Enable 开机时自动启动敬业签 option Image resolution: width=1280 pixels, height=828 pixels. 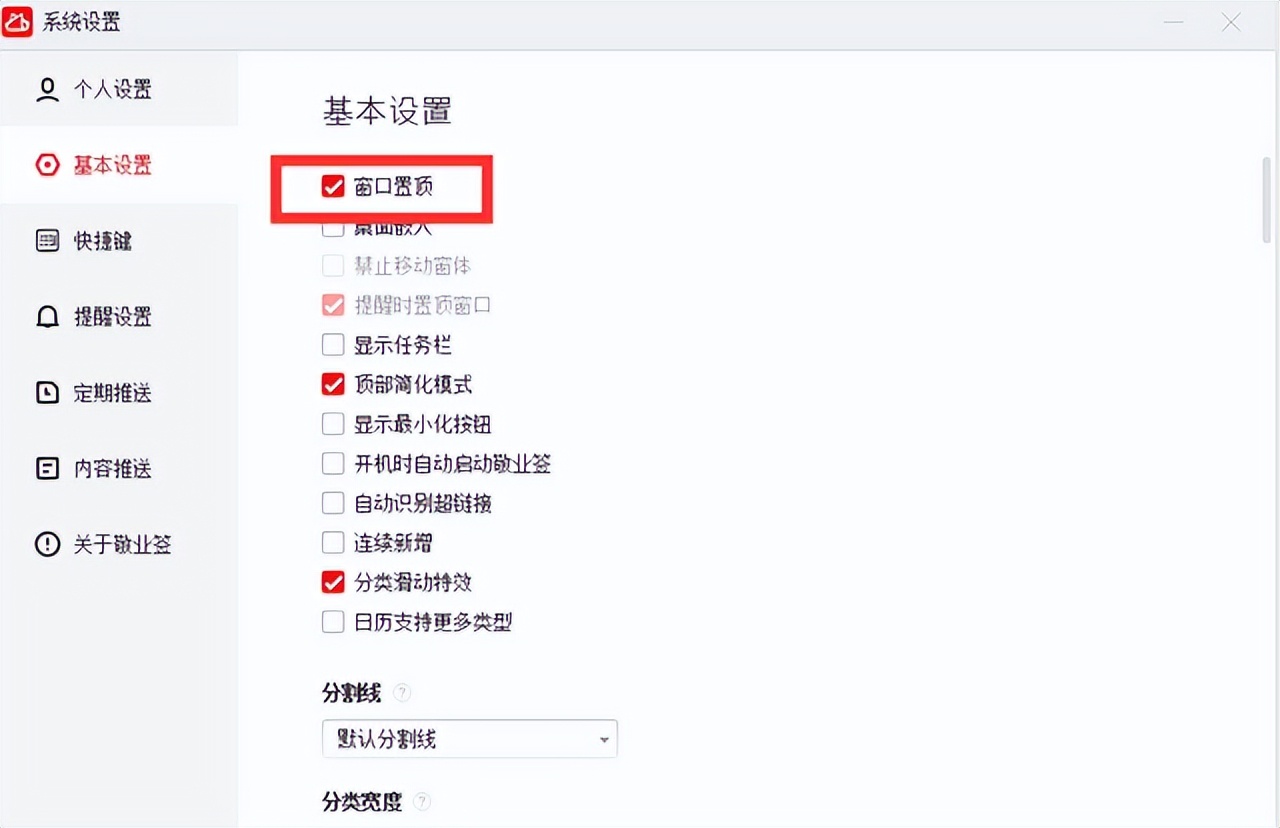pyautogui.click(x=333, y=464)
